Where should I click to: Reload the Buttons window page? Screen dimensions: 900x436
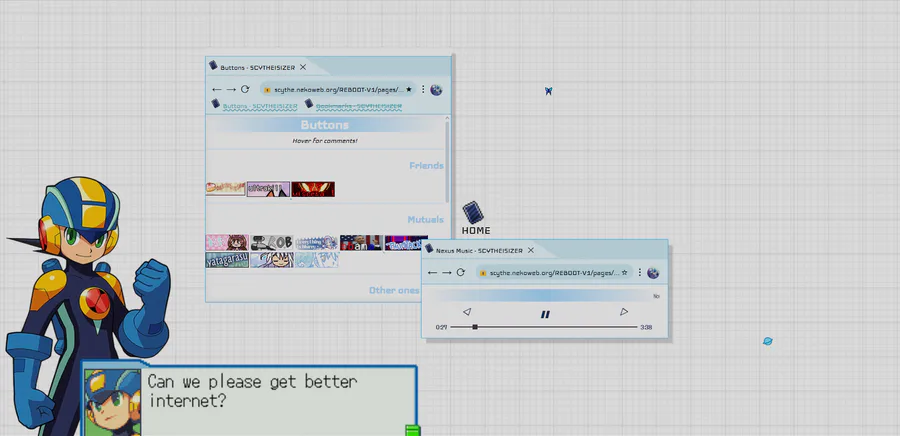point(245,89)
